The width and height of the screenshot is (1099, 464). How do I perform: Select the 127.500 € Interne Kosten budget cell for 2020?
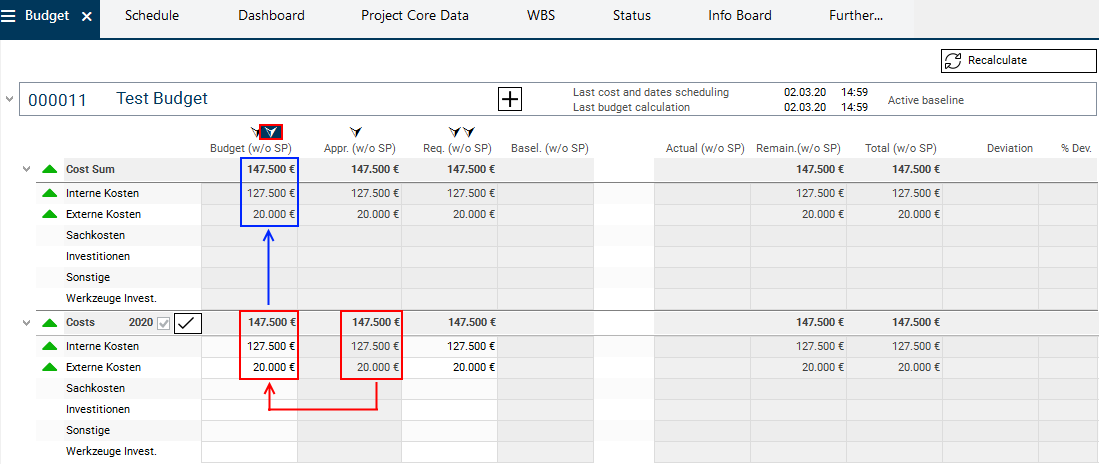coord(271,346)
